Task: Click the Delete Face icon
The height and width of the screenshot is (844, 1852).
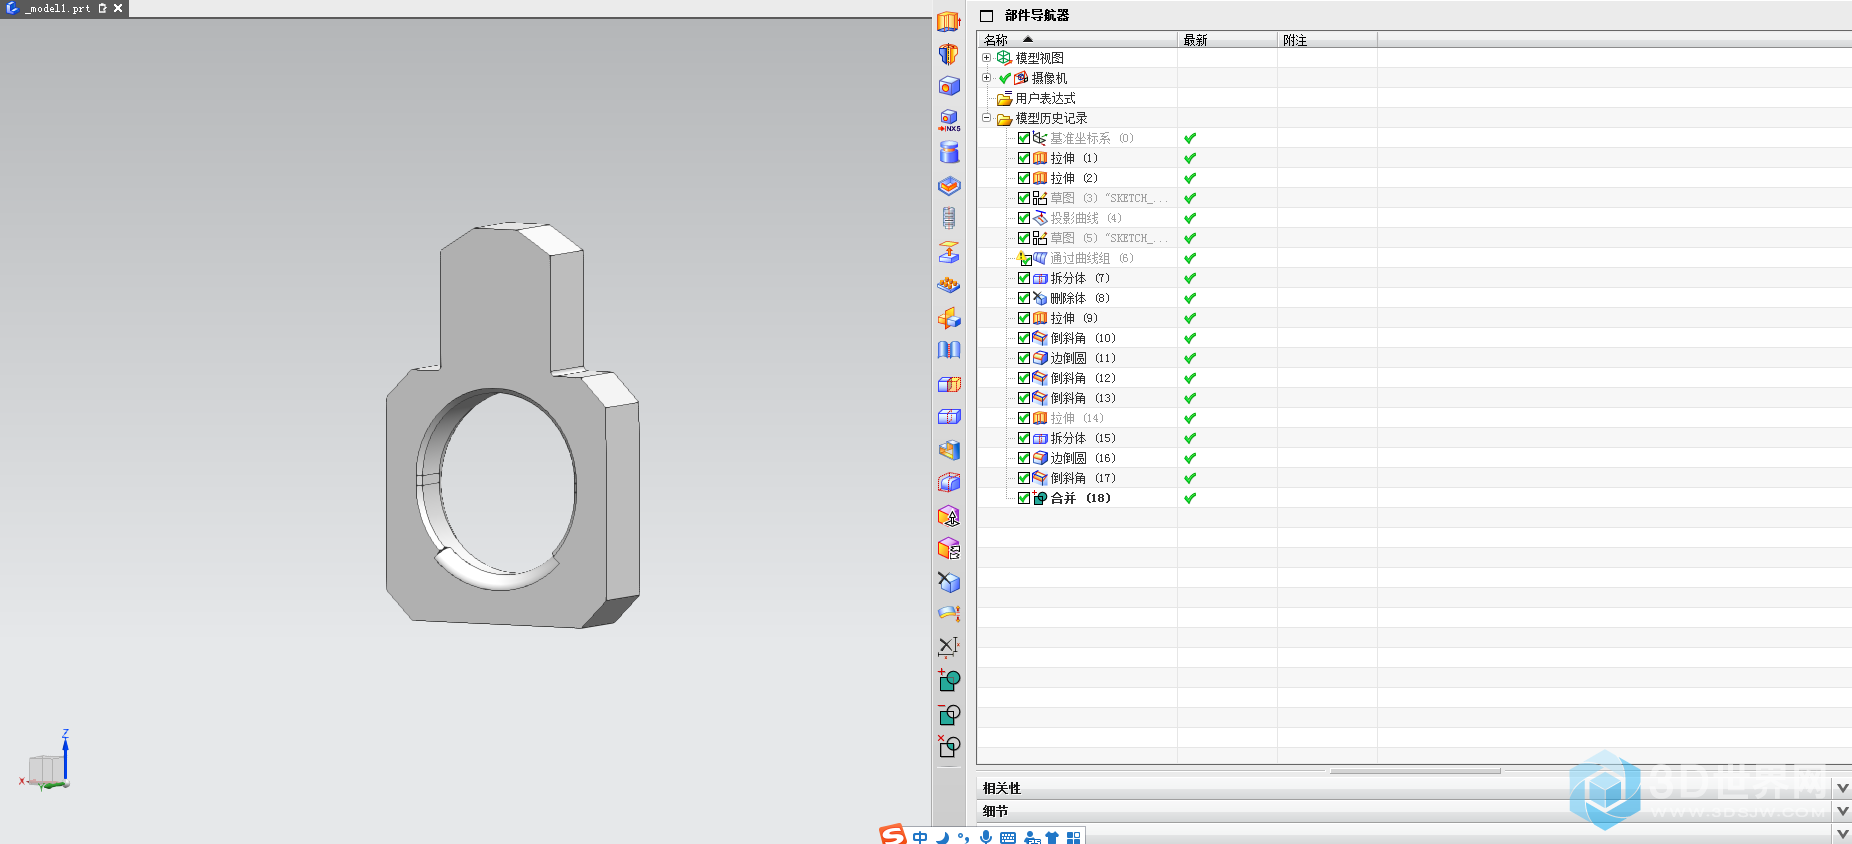Action: (x=949, y=582)
